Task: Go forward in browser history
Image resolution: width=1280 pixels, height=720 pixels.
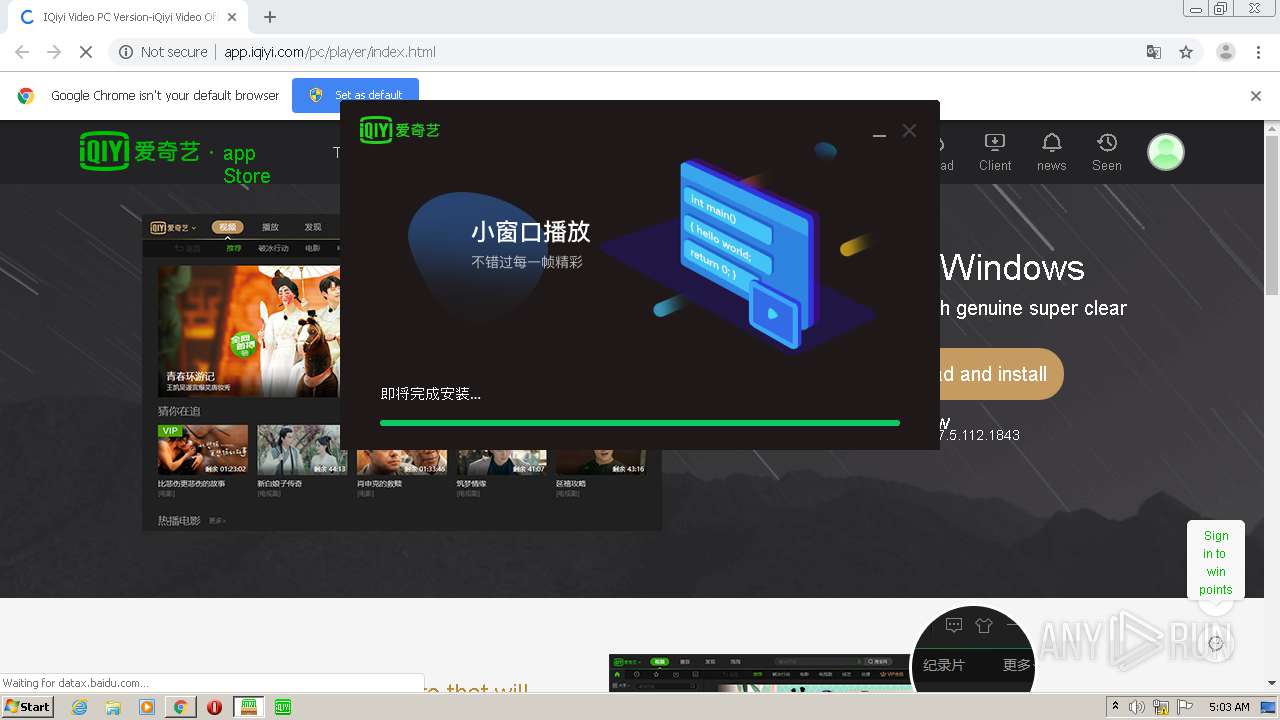Action: coord(54,52)
